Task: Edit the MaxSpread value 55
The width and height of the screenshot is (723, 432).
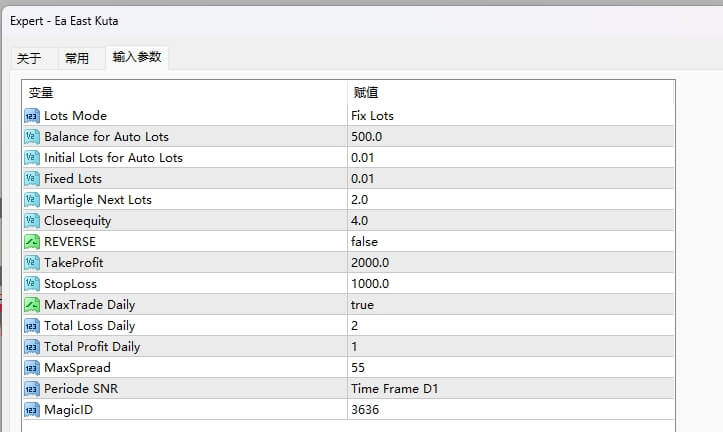Action: click(x=358, y=368)
